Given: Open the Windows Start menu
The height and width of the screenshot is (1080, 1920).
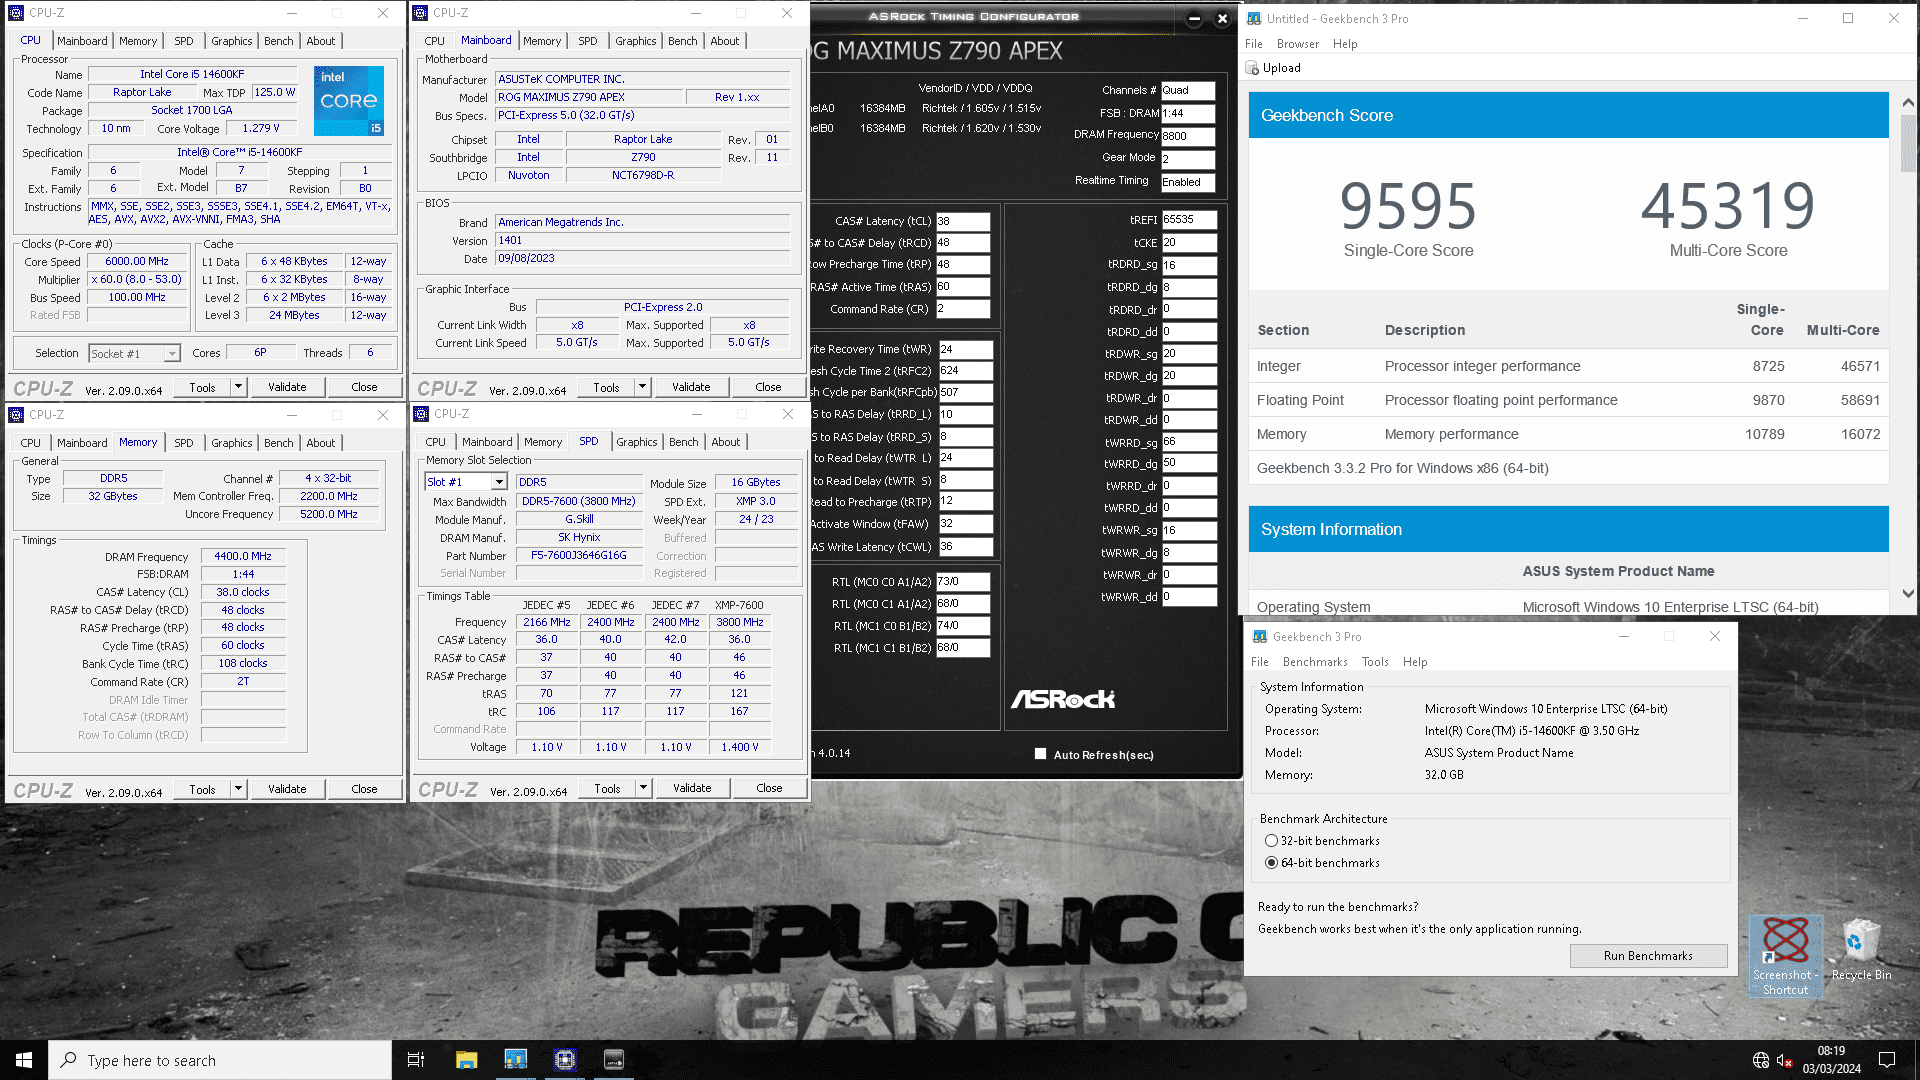Looking at the screenshot, I should [24, 1060].
